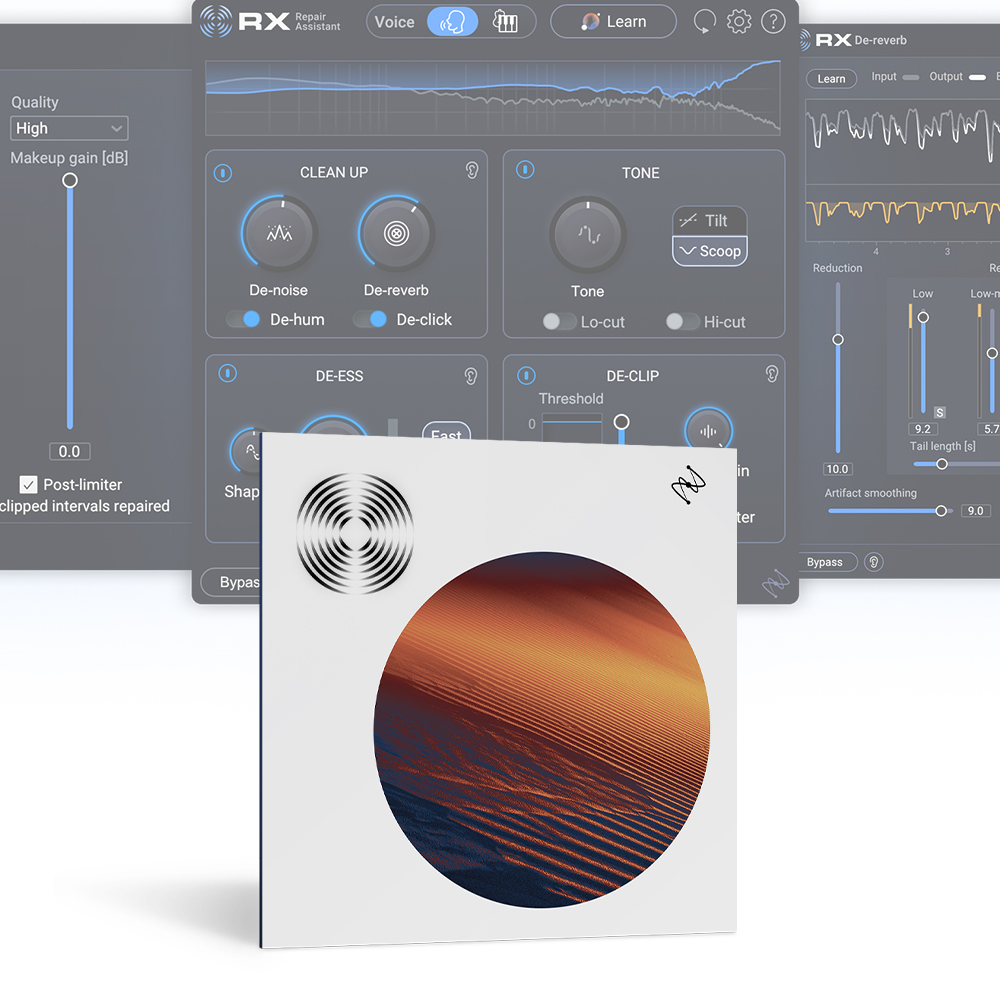Toggle the TONE module power button
Image resolution: width=1000 pixels, height=1000 pixels.
[x=525, y=170]
